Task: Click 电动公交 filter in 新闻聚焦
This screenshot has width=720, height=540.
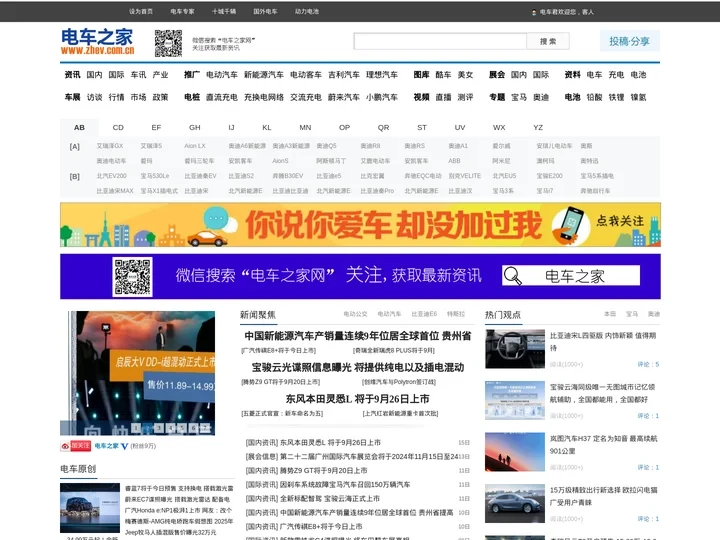Action: [x=355, y=314]
